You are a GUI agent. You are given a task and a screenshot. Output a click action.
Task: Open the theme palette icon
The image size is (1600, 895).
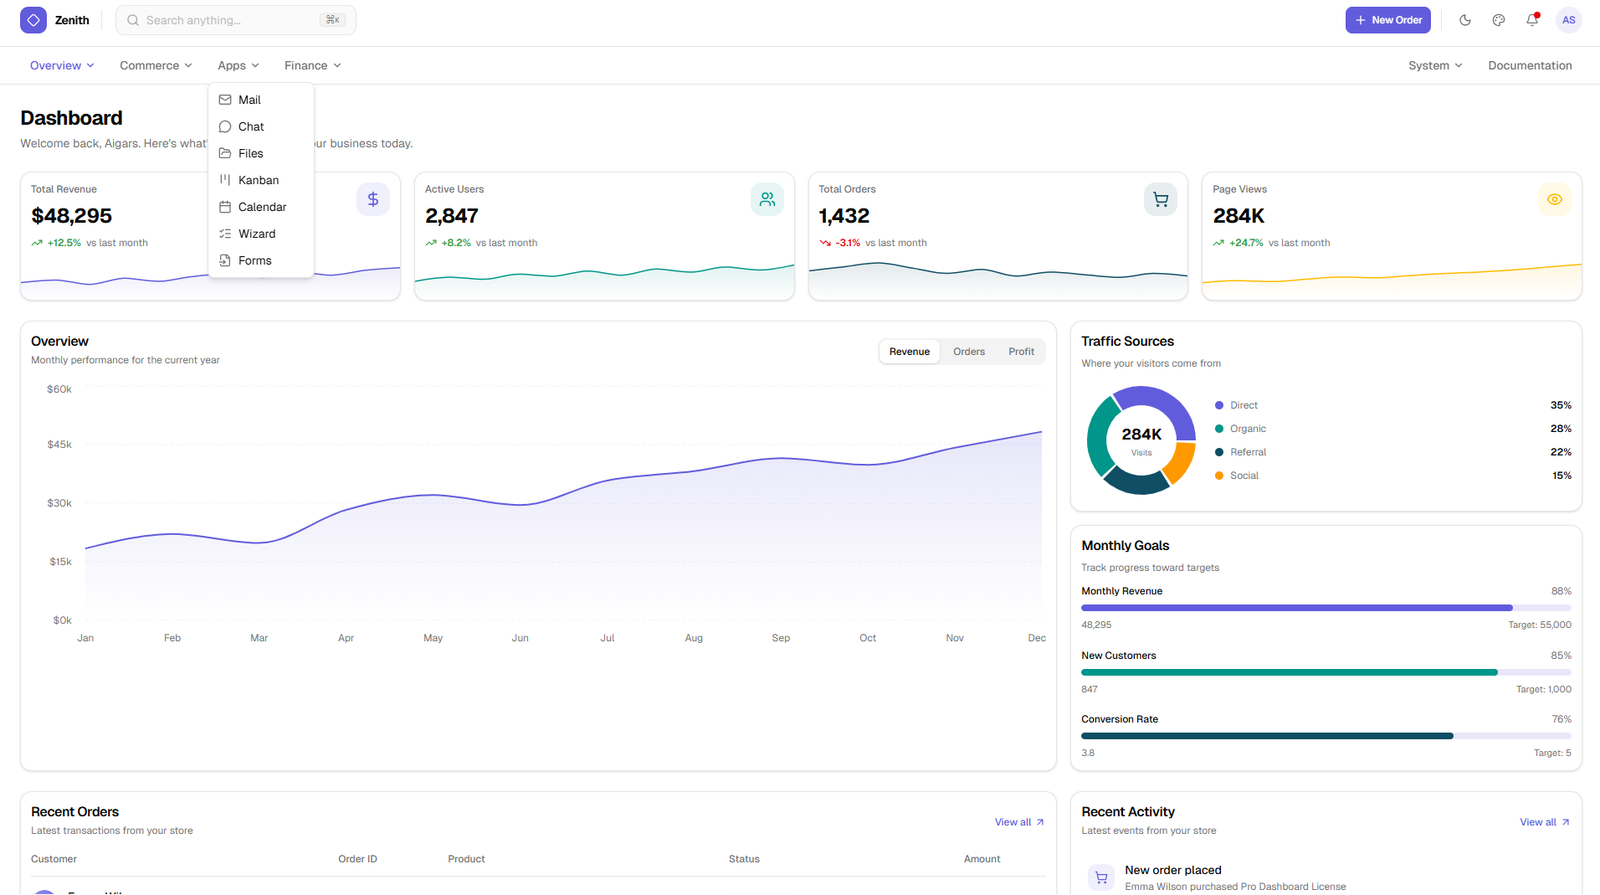pos(1498,20)
